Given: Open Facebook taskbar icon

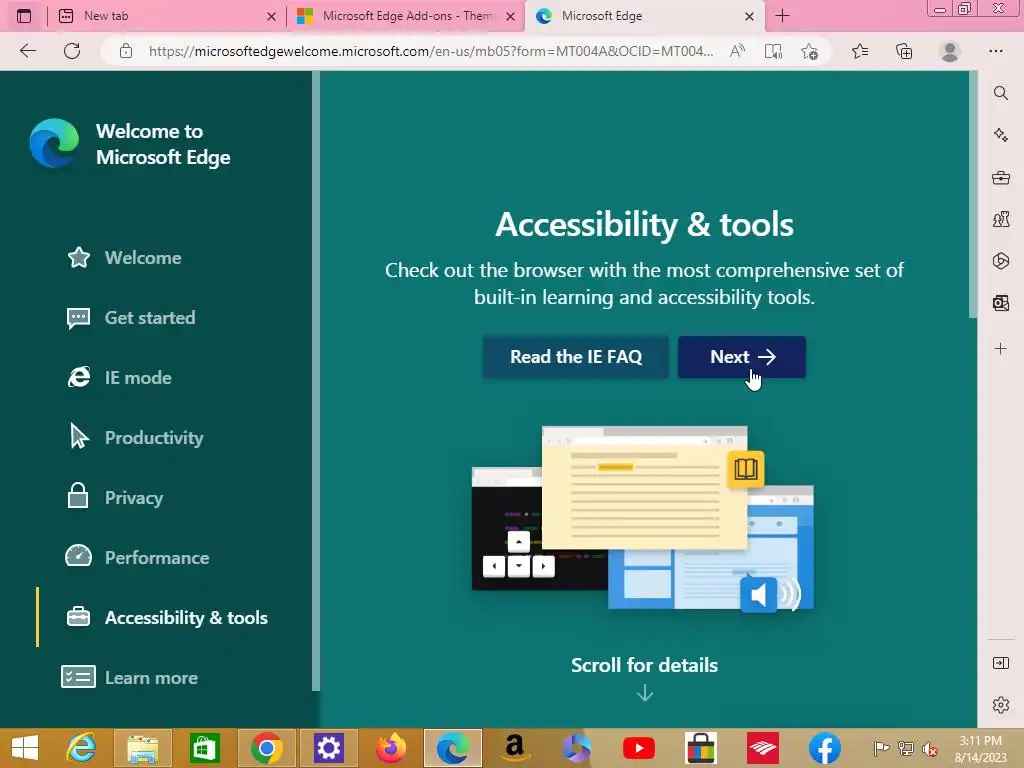Looking at the screenshot, I should 825,748.
